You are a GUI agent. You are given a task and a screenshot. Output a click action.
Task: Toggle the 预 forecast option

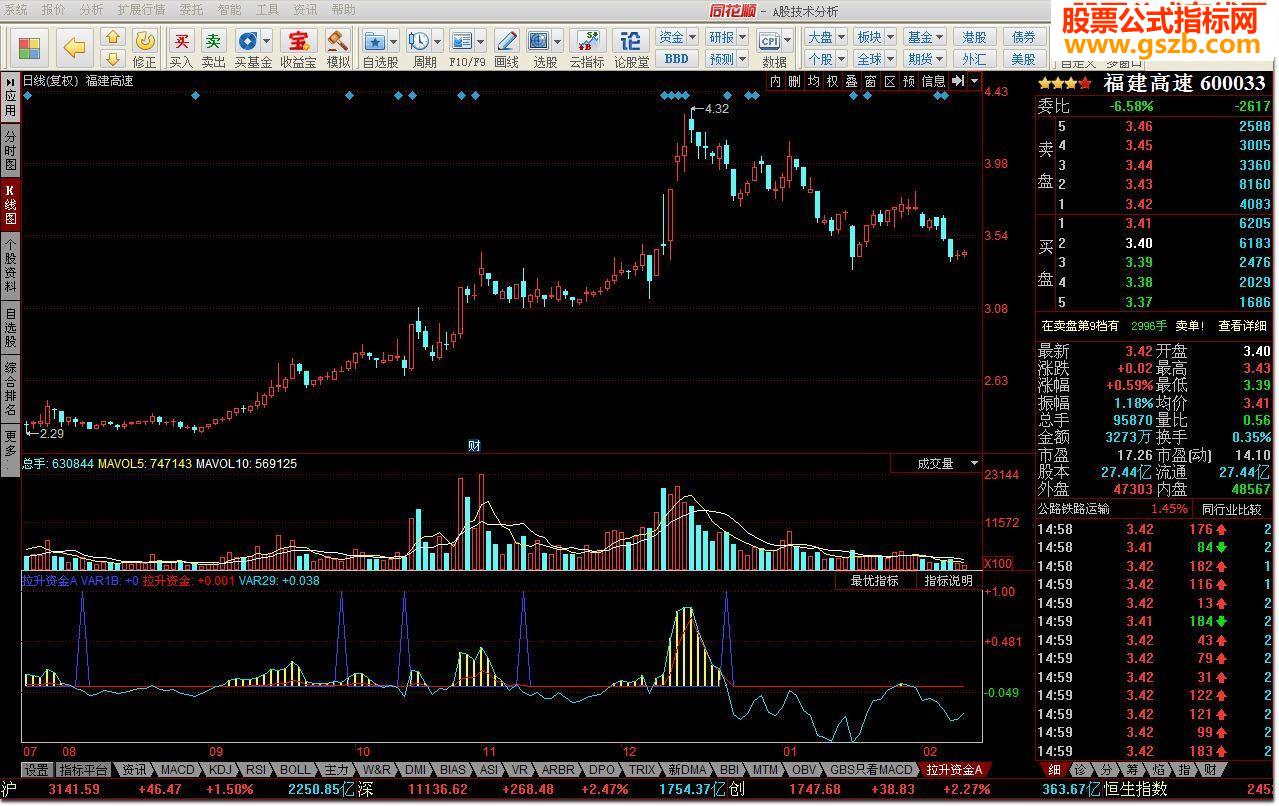pyautogui.click(x=909, y=82)
